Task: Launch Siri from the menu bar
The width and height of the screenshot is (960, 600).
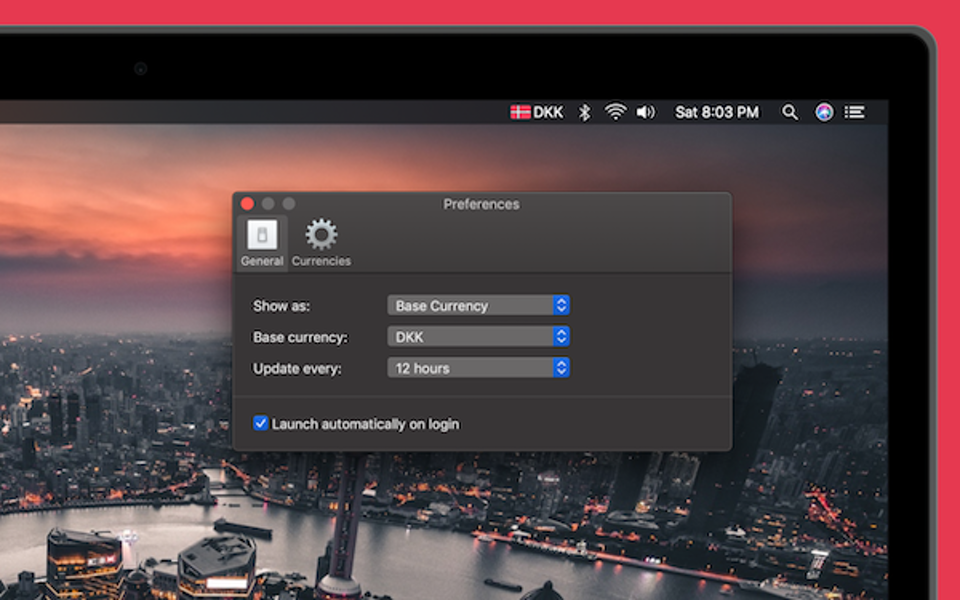Action: (x=824, y=112)
